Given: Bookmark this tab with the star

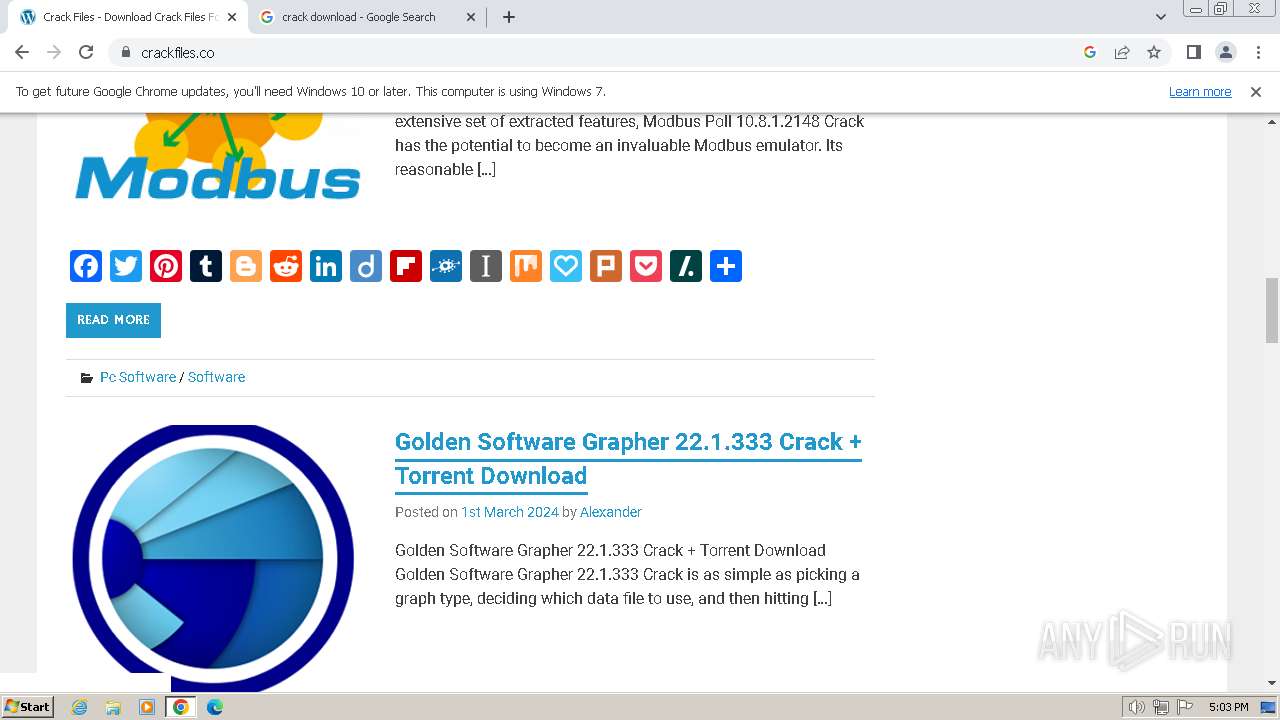Looking at the screenshot, I should pyautogui.click(x=1154, y=52).
